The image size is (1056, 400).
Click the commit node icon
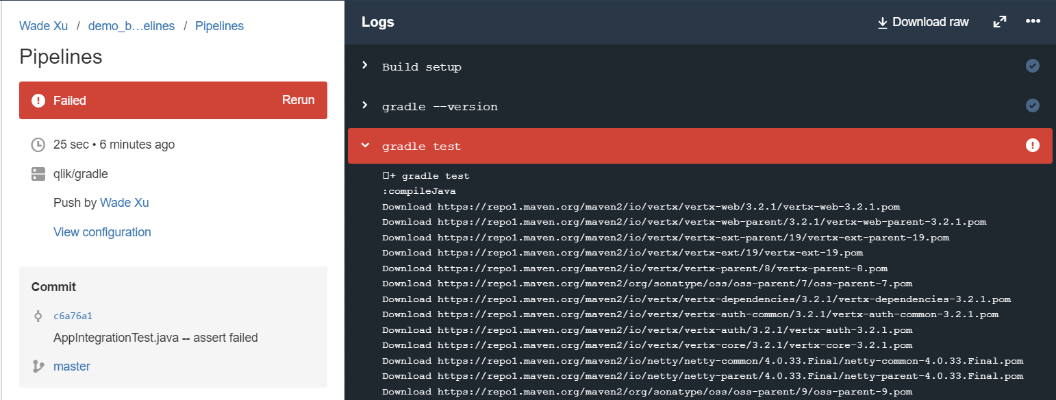click(x=38, y=315)
